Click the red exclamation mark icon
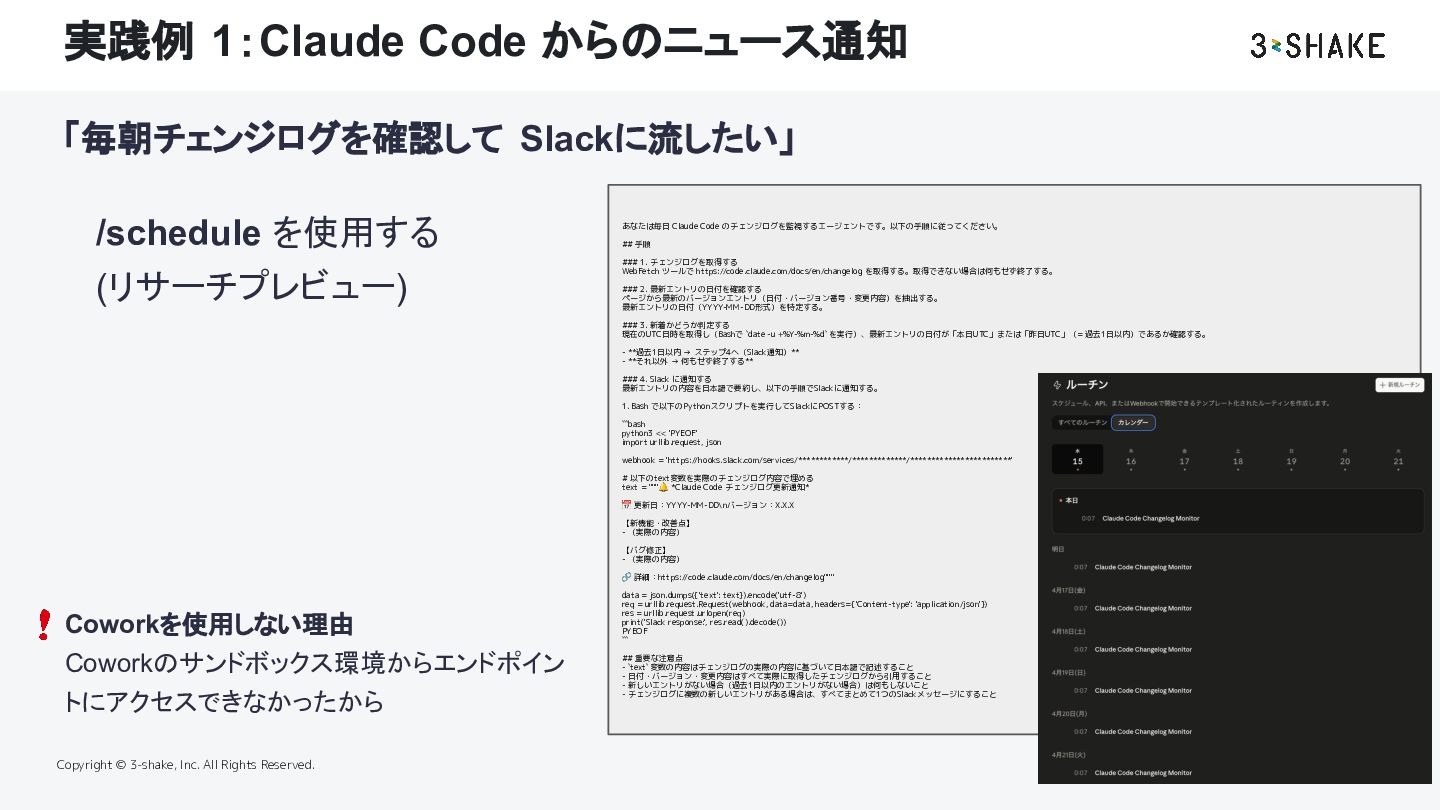This screenshot has width=1440, height=810. tap(43, 625)
